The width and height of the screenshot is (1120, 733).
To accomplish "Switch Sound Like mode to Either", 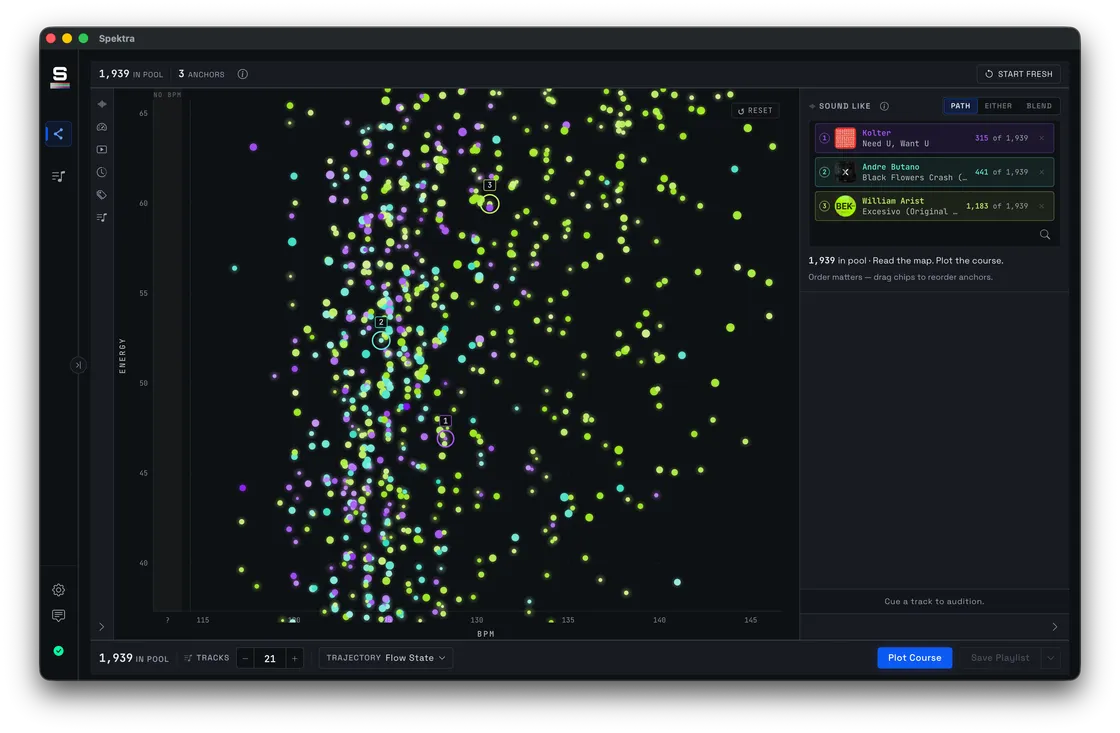I will click(998, 106).
